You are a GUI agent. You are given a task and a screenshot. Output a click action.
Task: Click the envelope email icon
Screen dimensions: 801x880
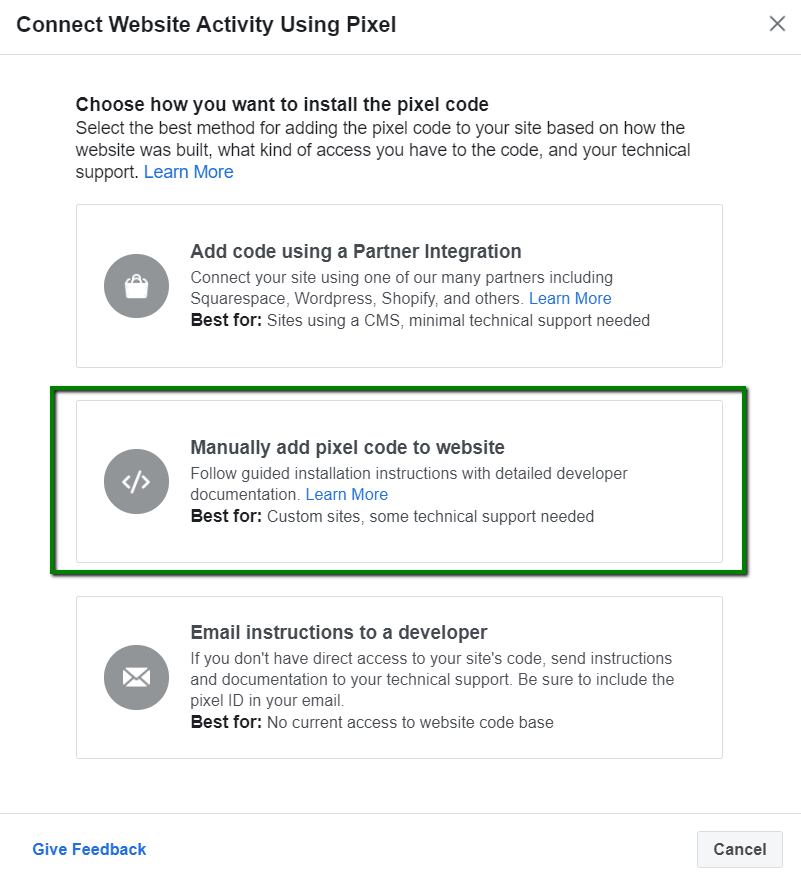point(136,677)
